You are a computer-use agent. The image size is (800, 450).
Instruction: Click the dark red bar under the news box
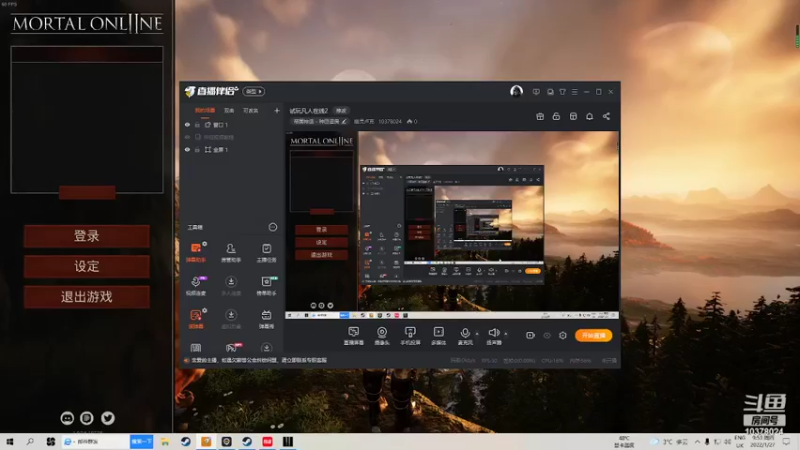(87, 192)
